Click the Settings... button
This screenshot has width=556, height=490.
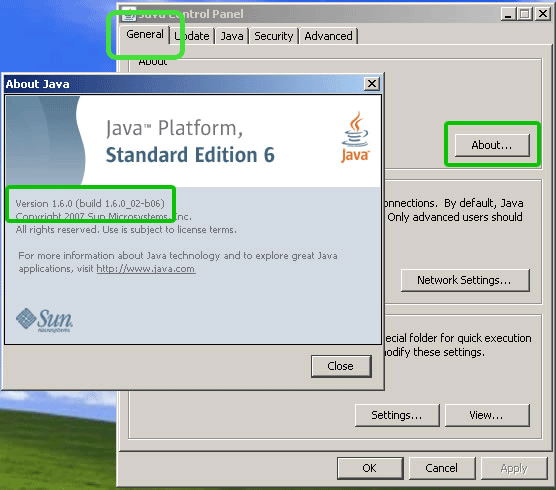[397, 415]
